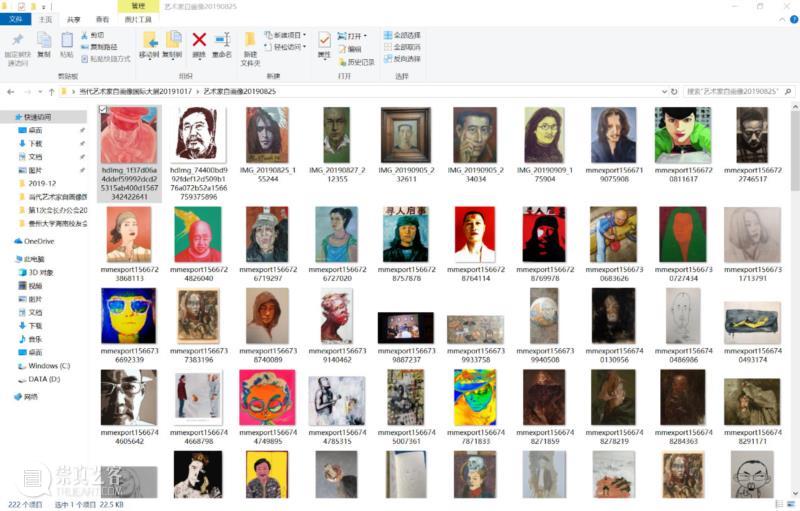Open the 2019-12 folder in quick access
The width and height of the screenshot is (800, 511).
coord(38,184)
